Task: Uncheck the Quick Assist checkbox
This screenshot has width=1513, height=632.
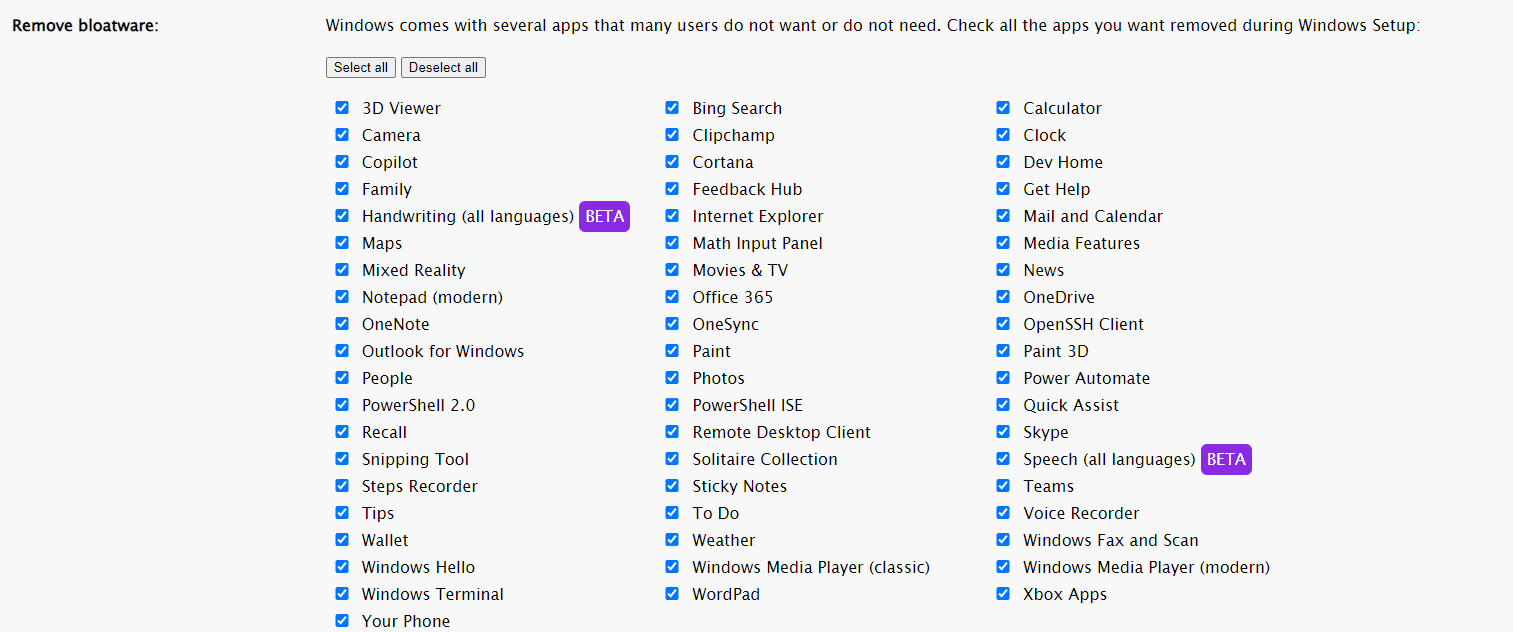Action: (1003, 405)
